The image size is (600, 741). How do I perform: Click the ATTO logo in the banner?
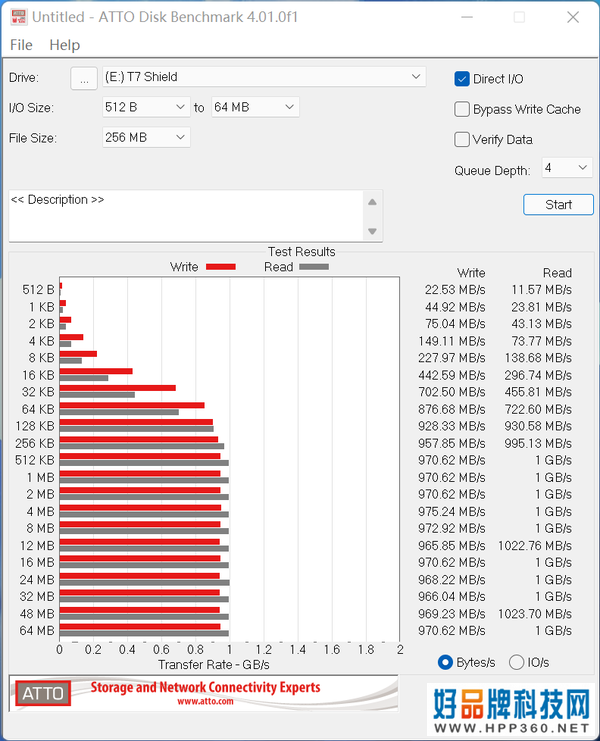point(43,693)
